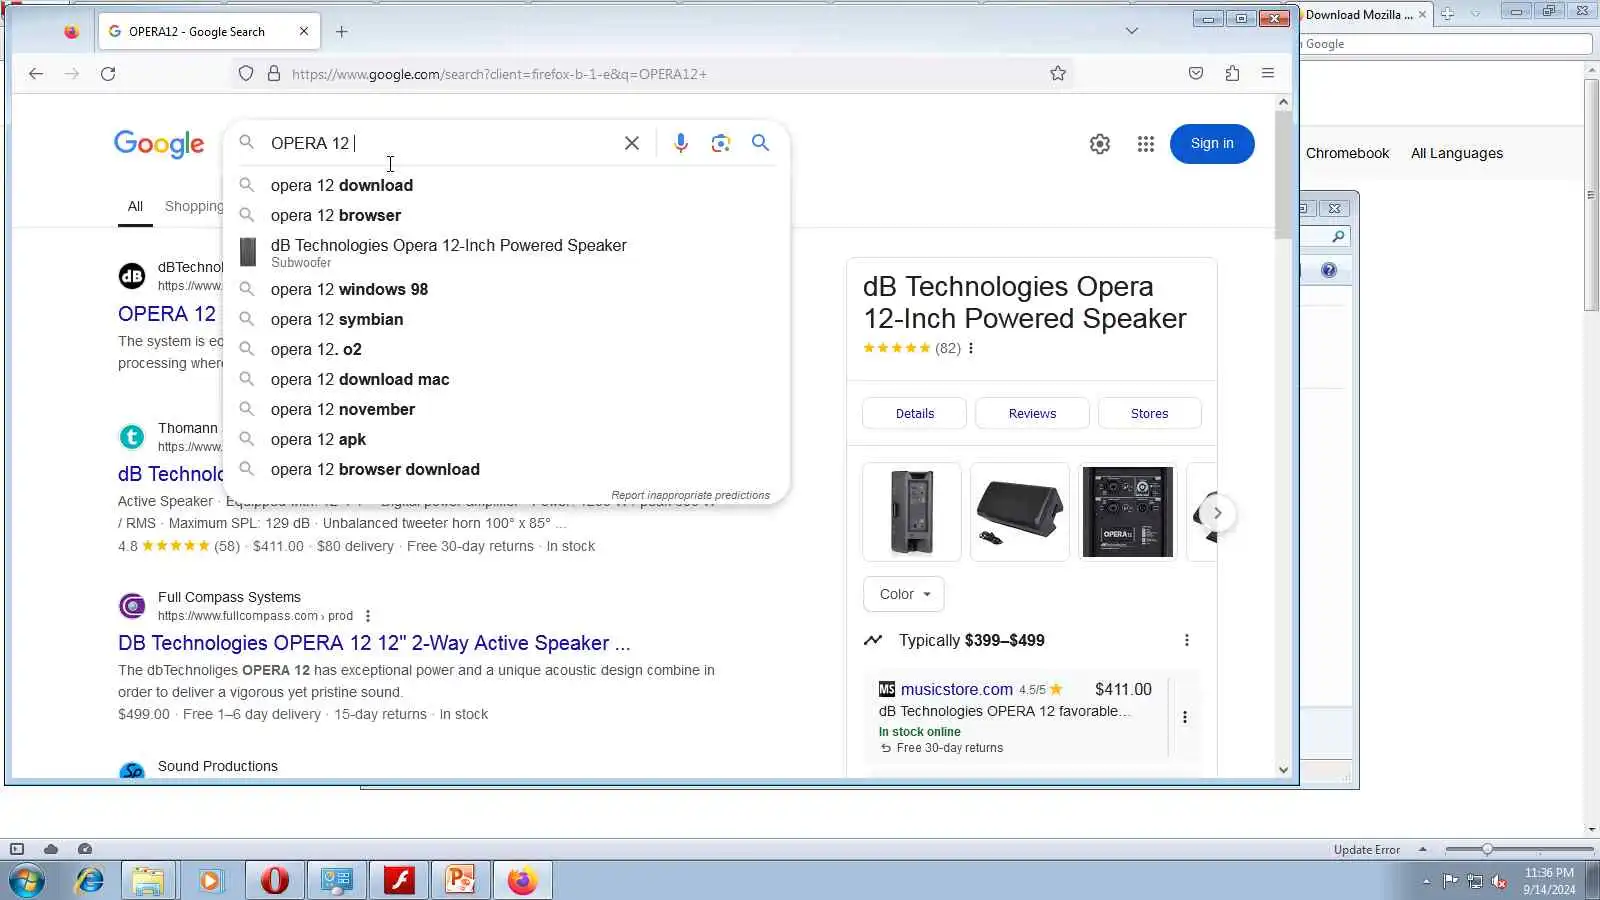Image resolution: width=1600 pixels, height=900 pixels.
Task: Open Google Lens image search
Action: (721, 143)
